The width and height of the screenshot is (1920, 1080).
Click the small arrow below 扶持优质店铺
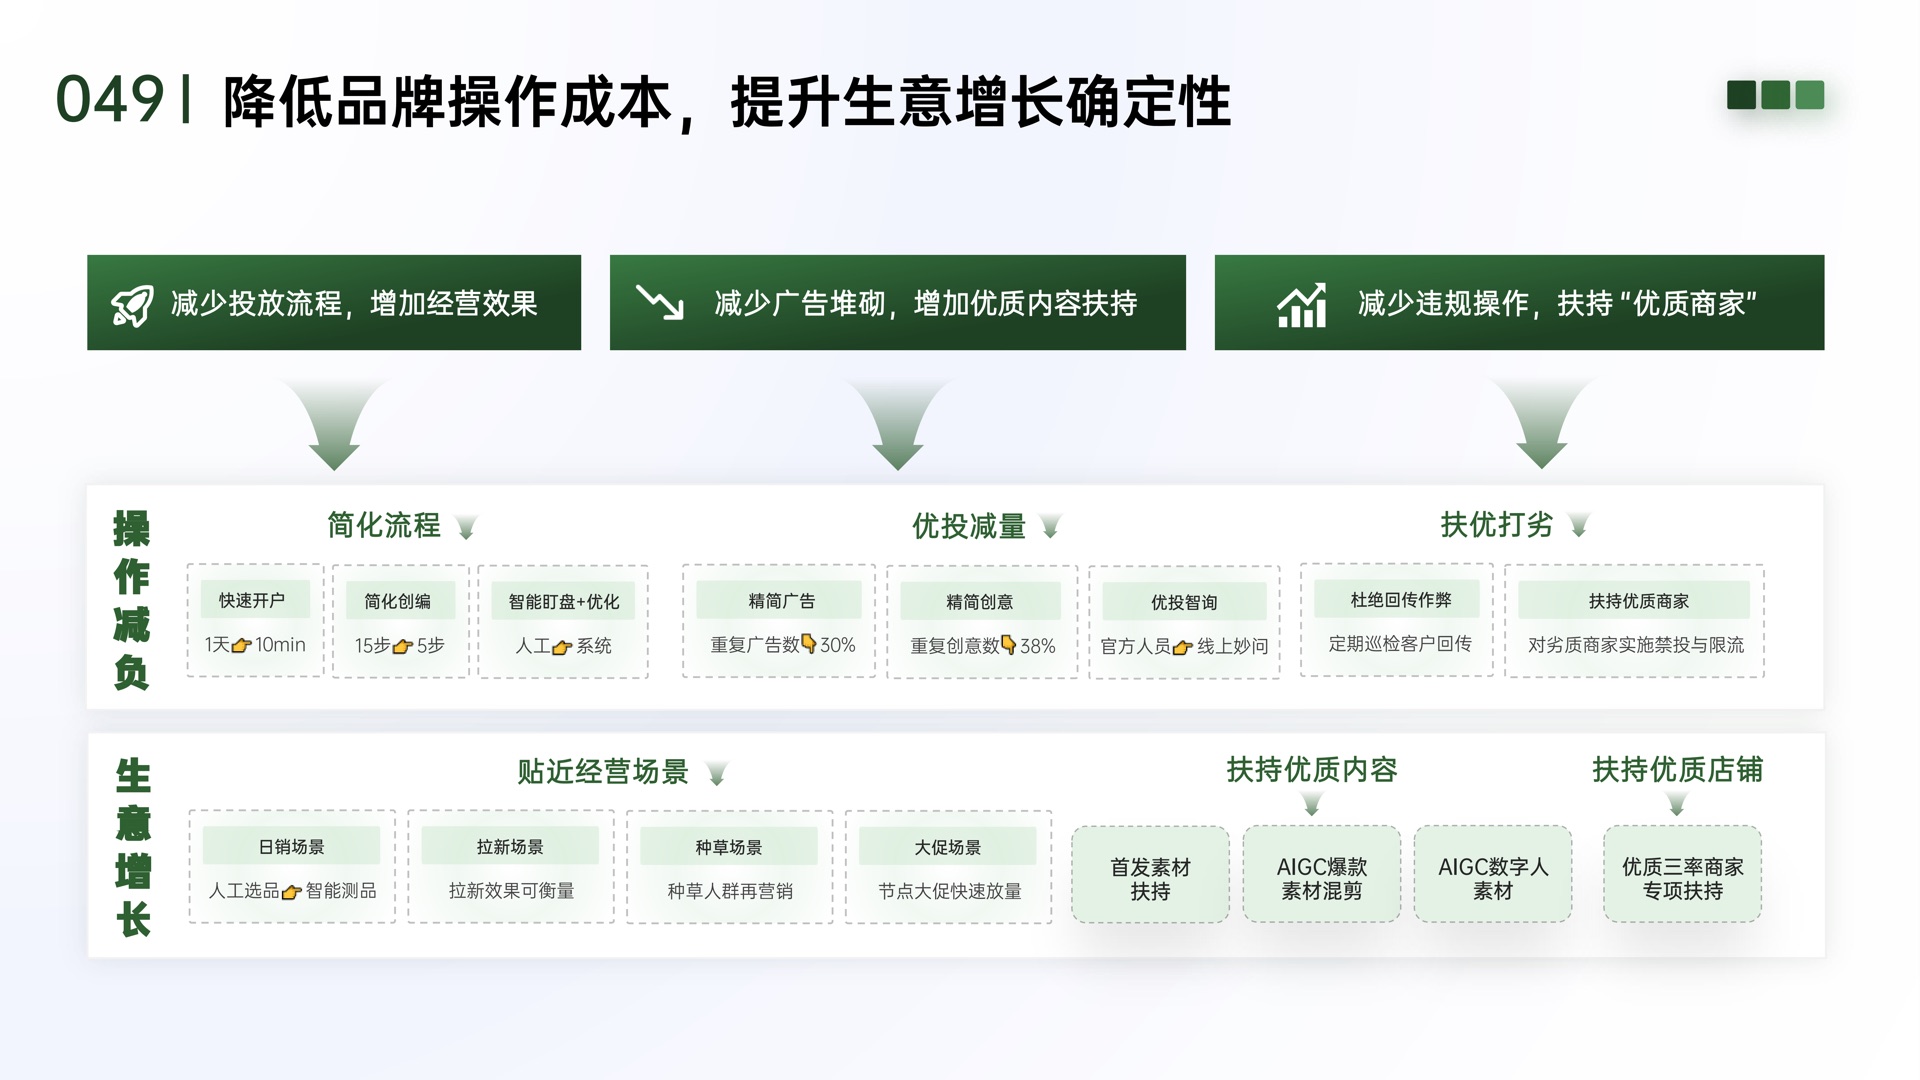(x=1677, y=804)
